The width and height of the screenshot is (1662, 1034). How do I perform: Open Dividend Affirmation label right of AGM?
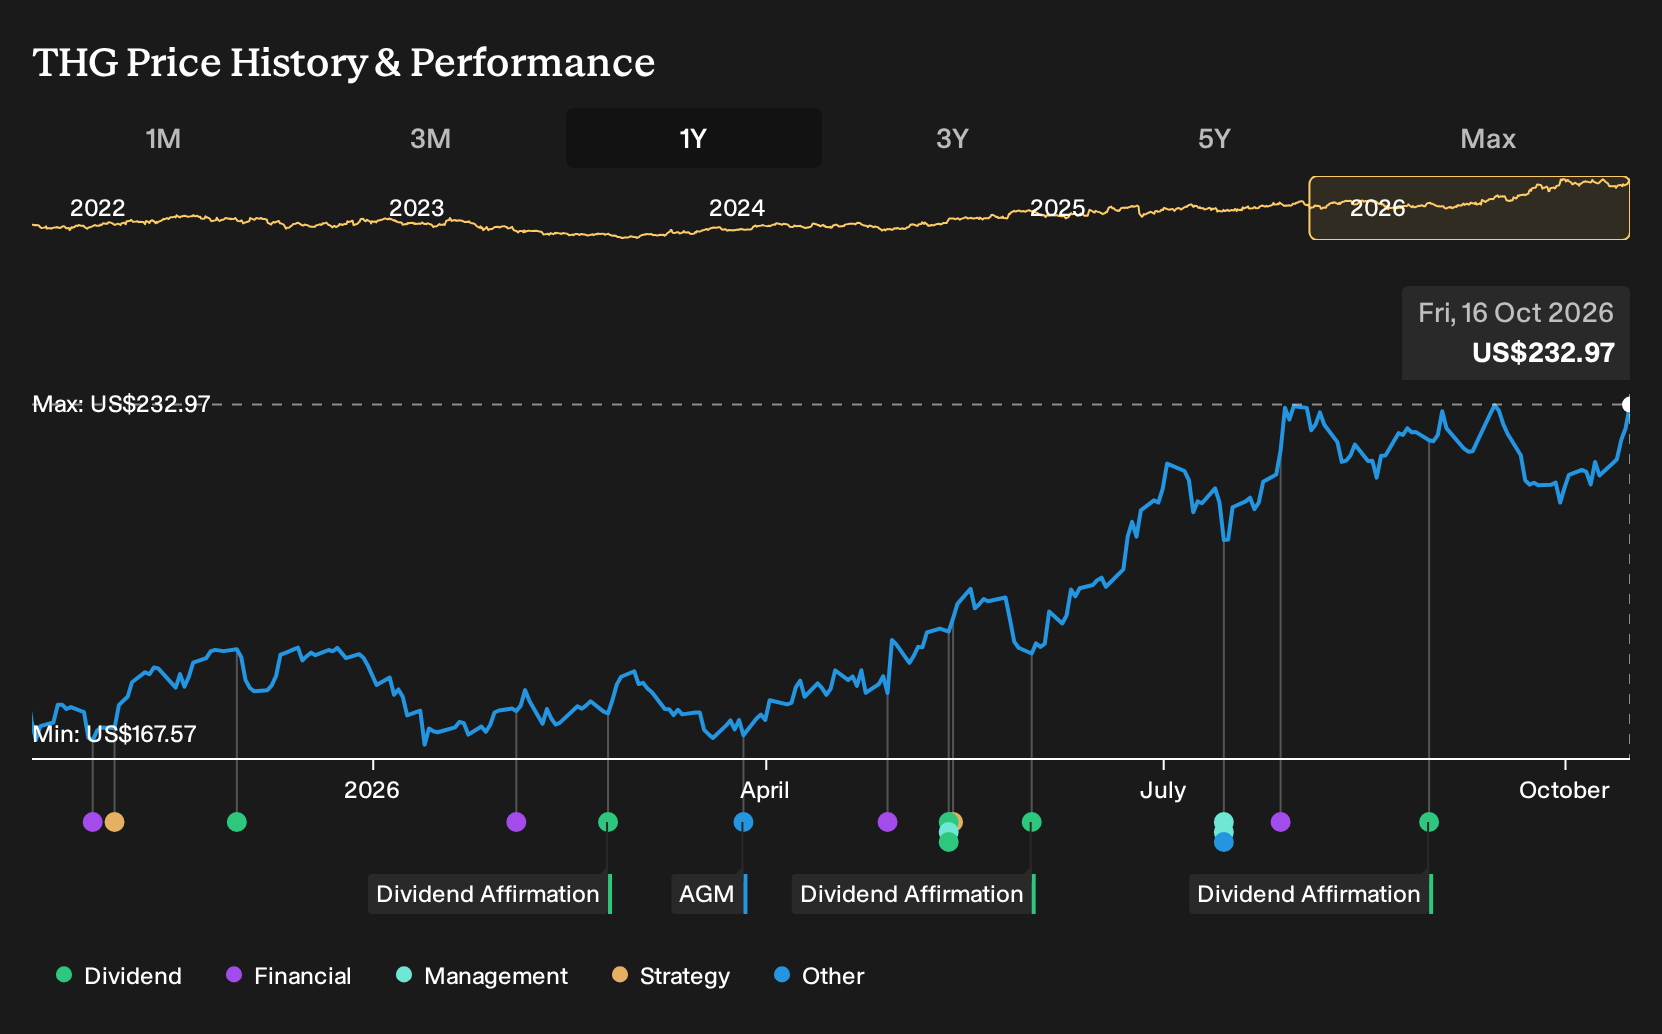[x=914, y=894]
